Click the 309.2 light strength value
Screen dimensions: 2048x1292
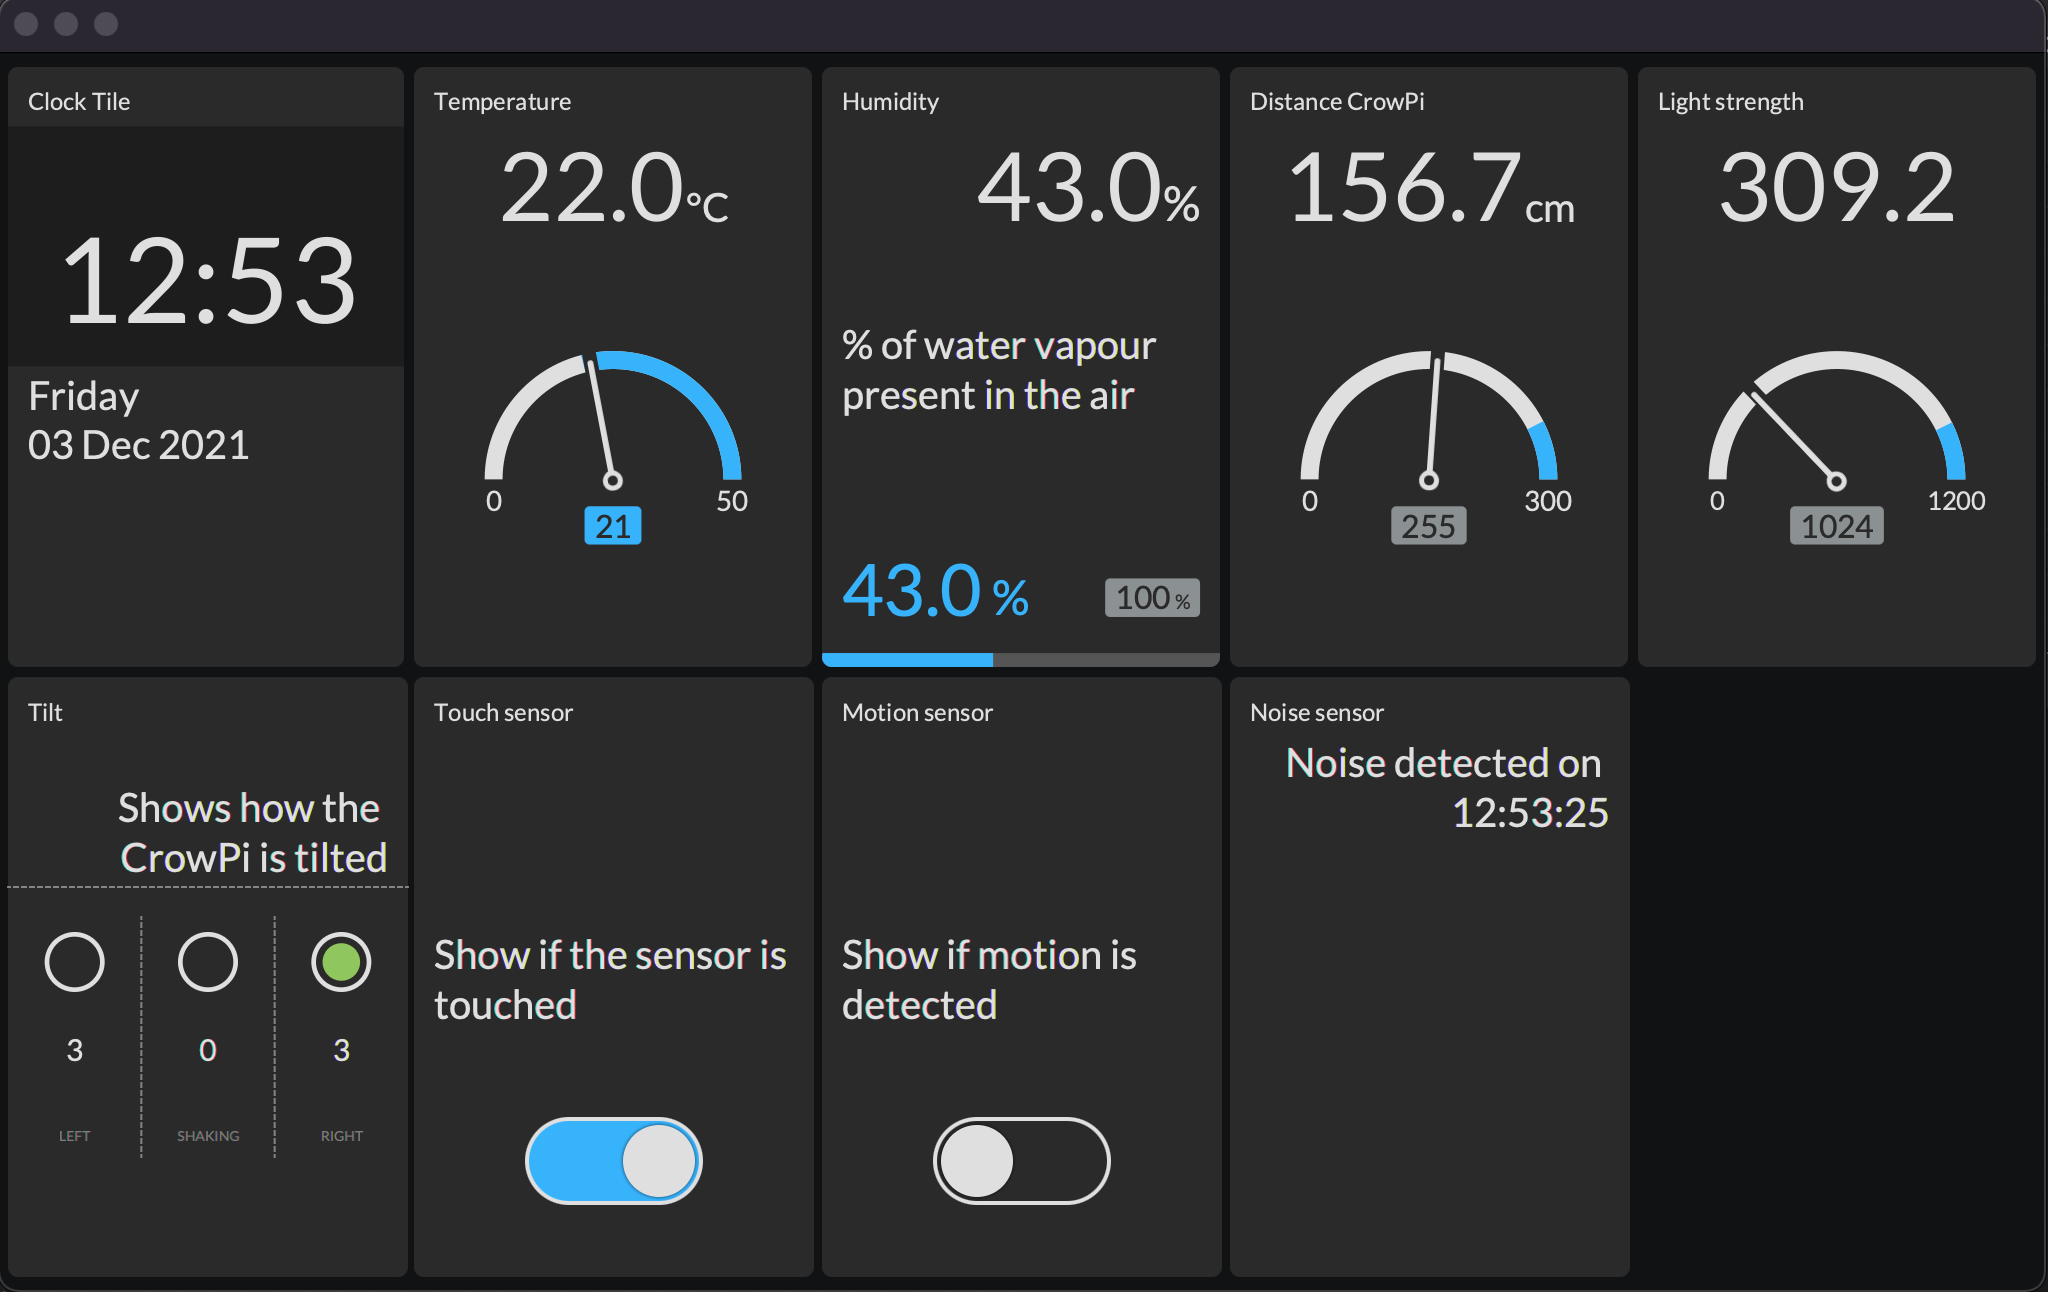(x=1836, y=188)
